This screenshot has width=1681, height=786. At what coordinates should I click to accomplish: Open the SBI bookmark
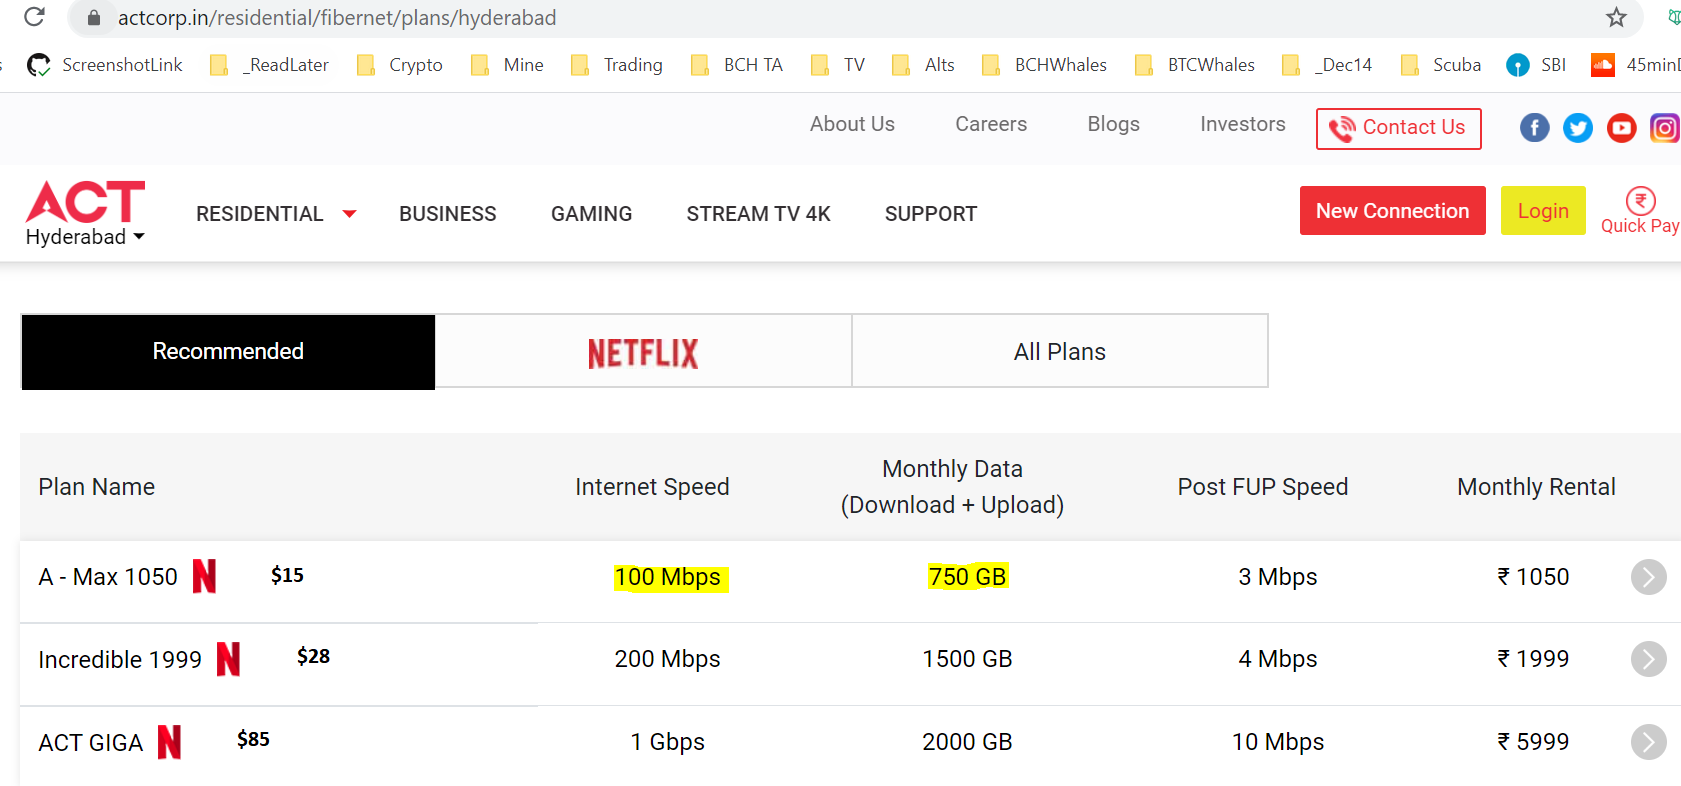[x=1536, y=65]
